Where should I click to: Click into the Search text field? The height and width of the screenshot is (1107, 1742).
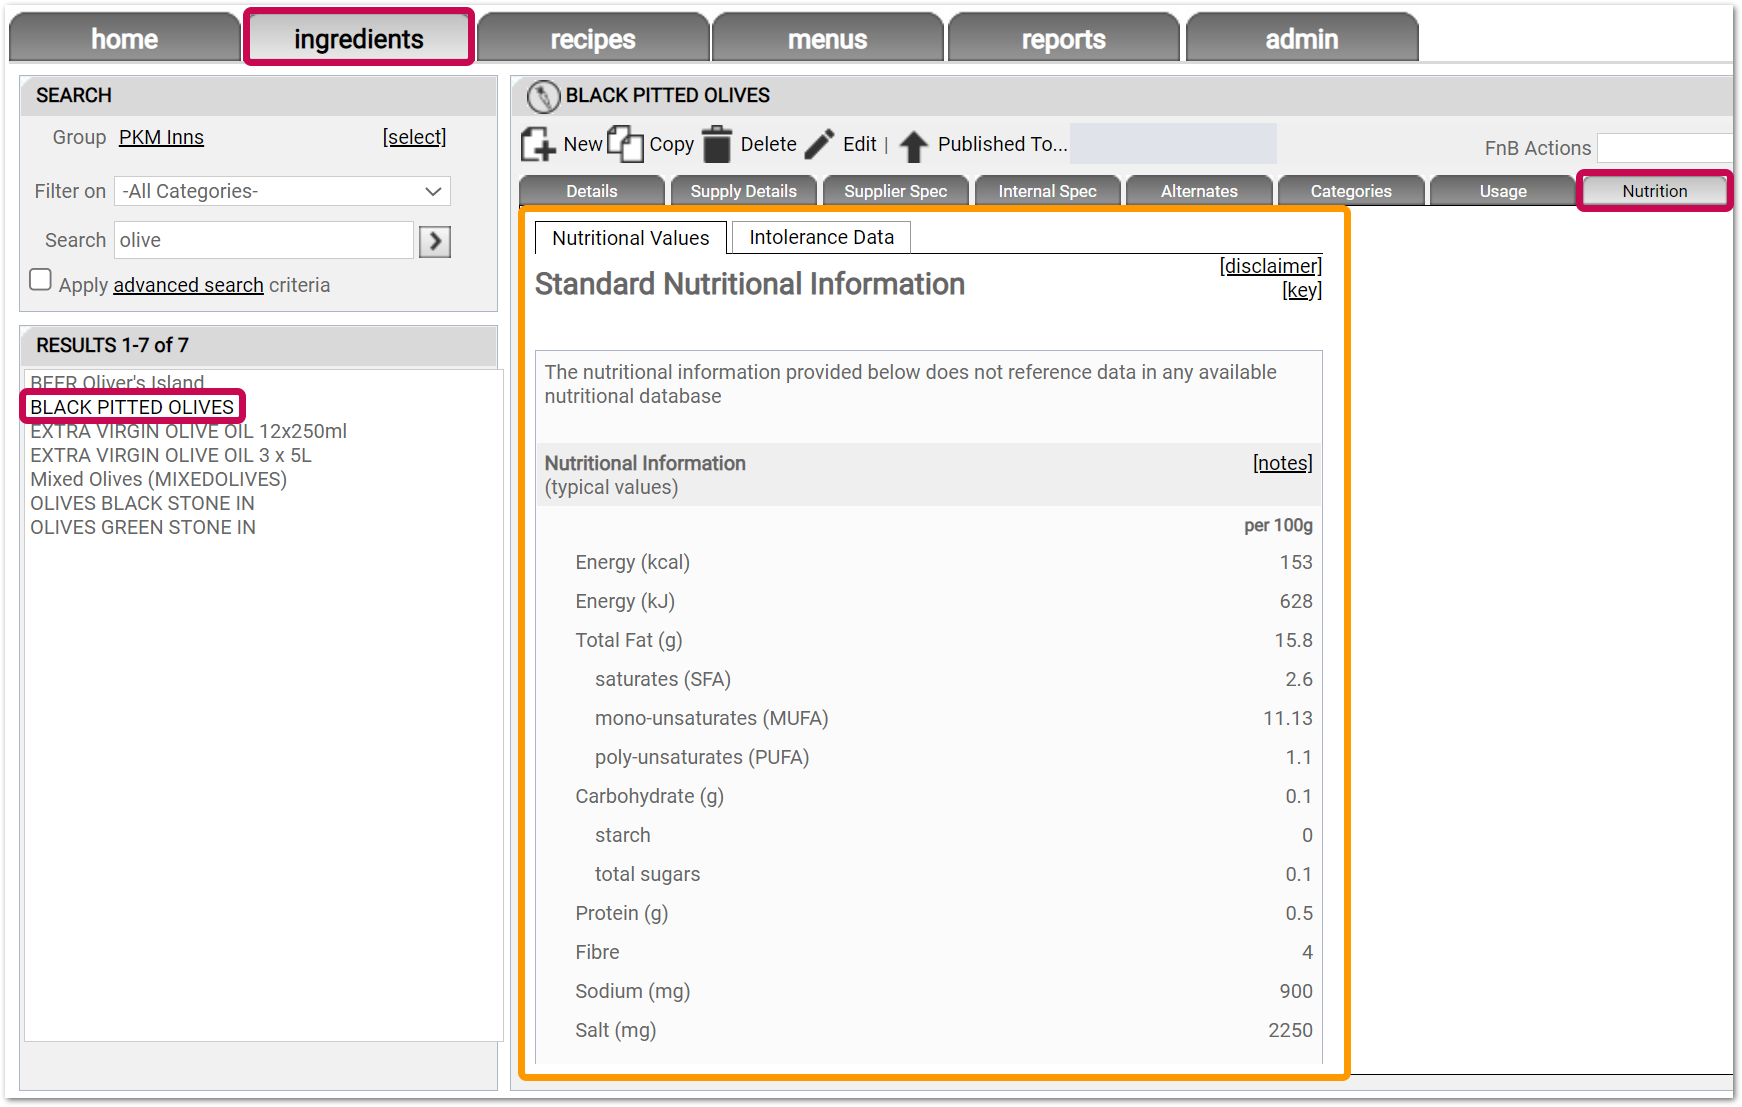pos(264,240)
